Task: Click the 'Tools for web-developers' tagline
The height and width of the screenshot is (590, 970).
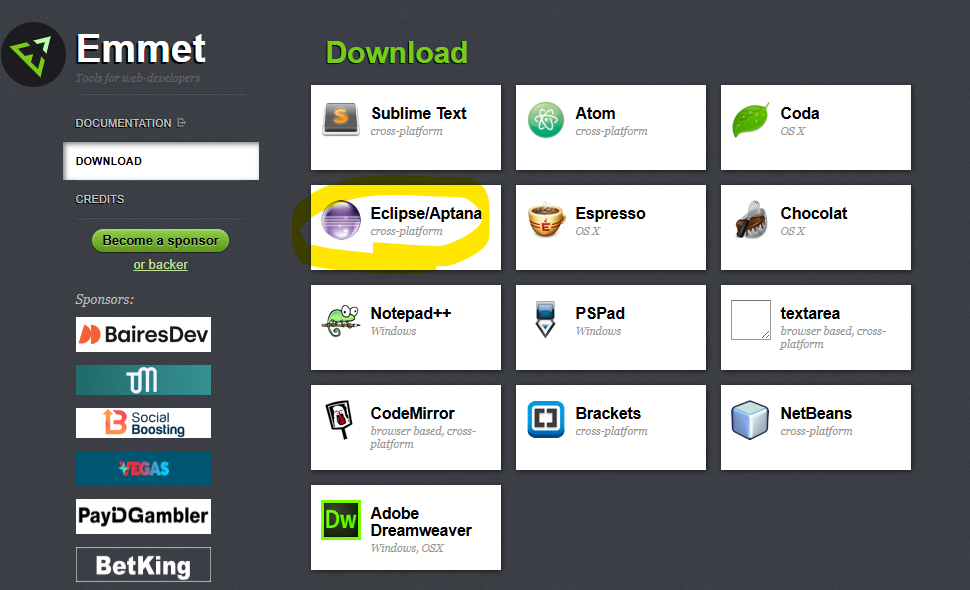Action: 138,78
